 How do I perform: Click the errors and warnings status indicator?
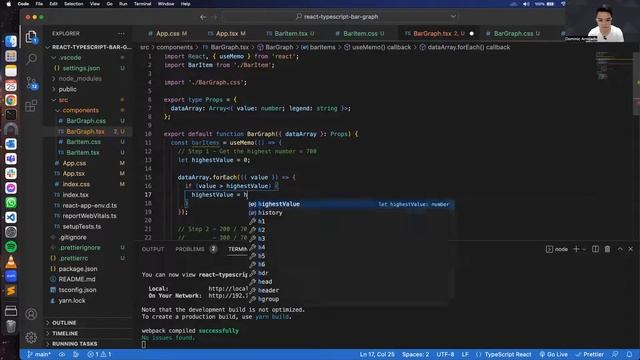click(x=99, y=354)
